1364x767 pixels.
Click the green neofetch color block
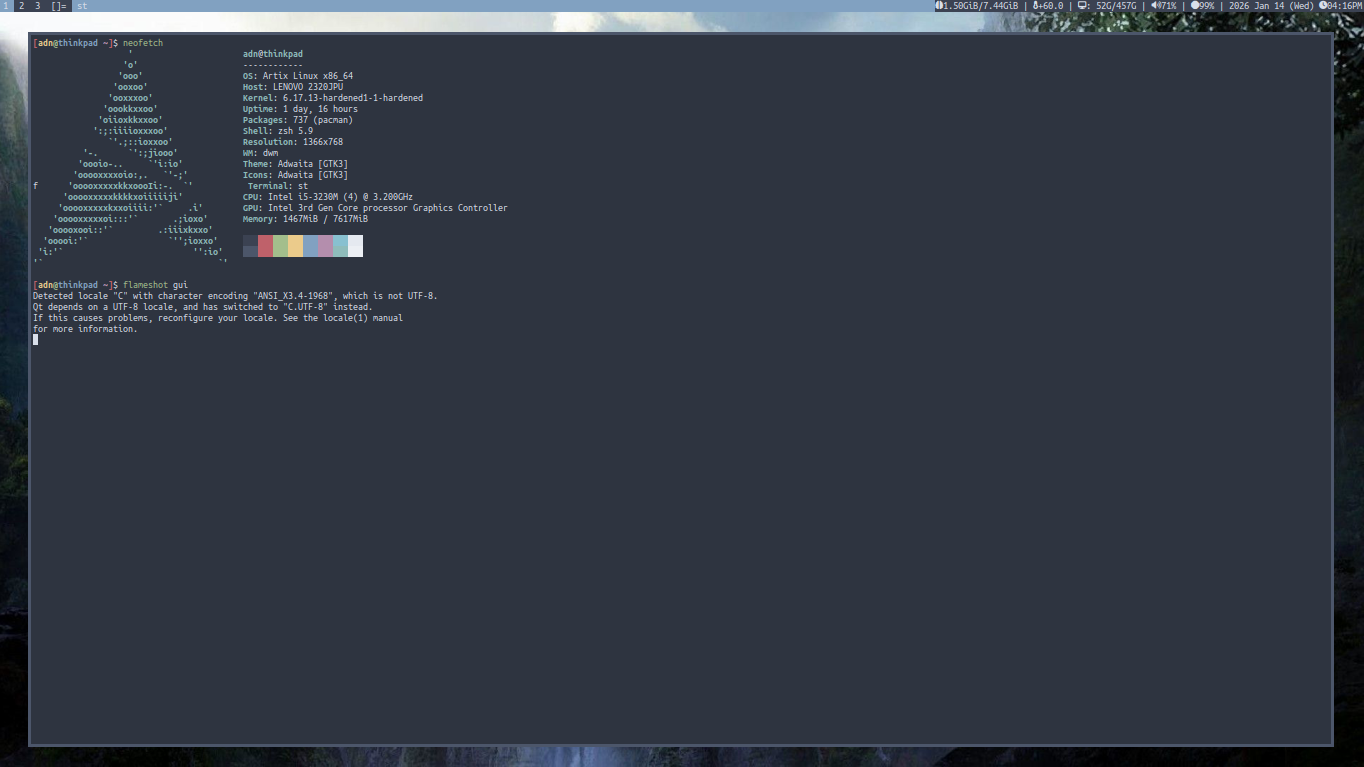coord(280,246)
